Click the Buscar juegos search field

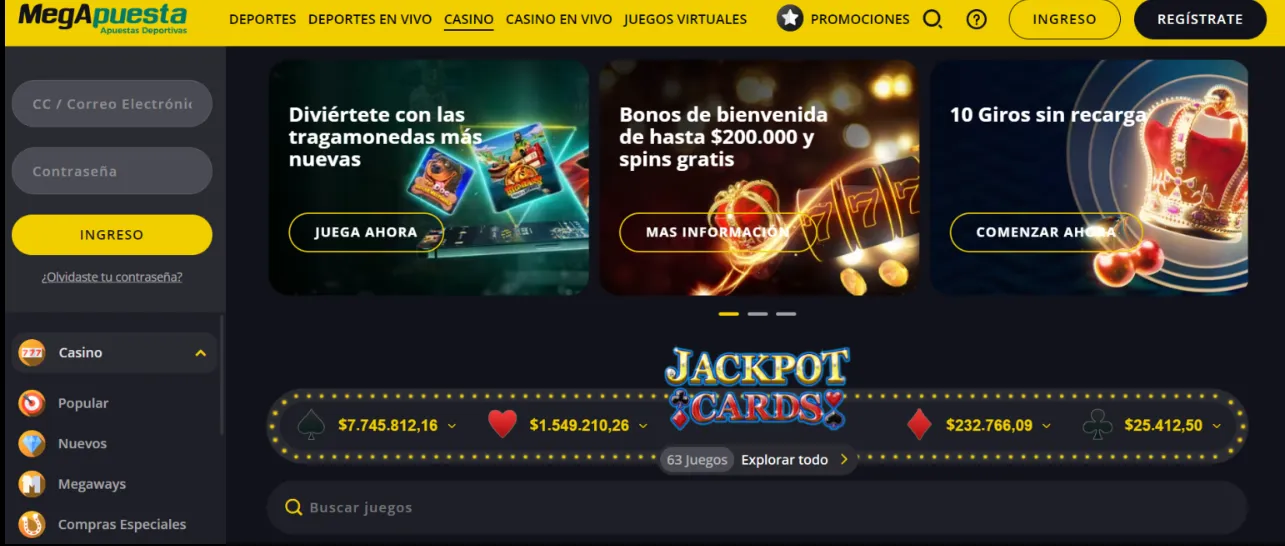pyautogui.click(x=757, y=507)
